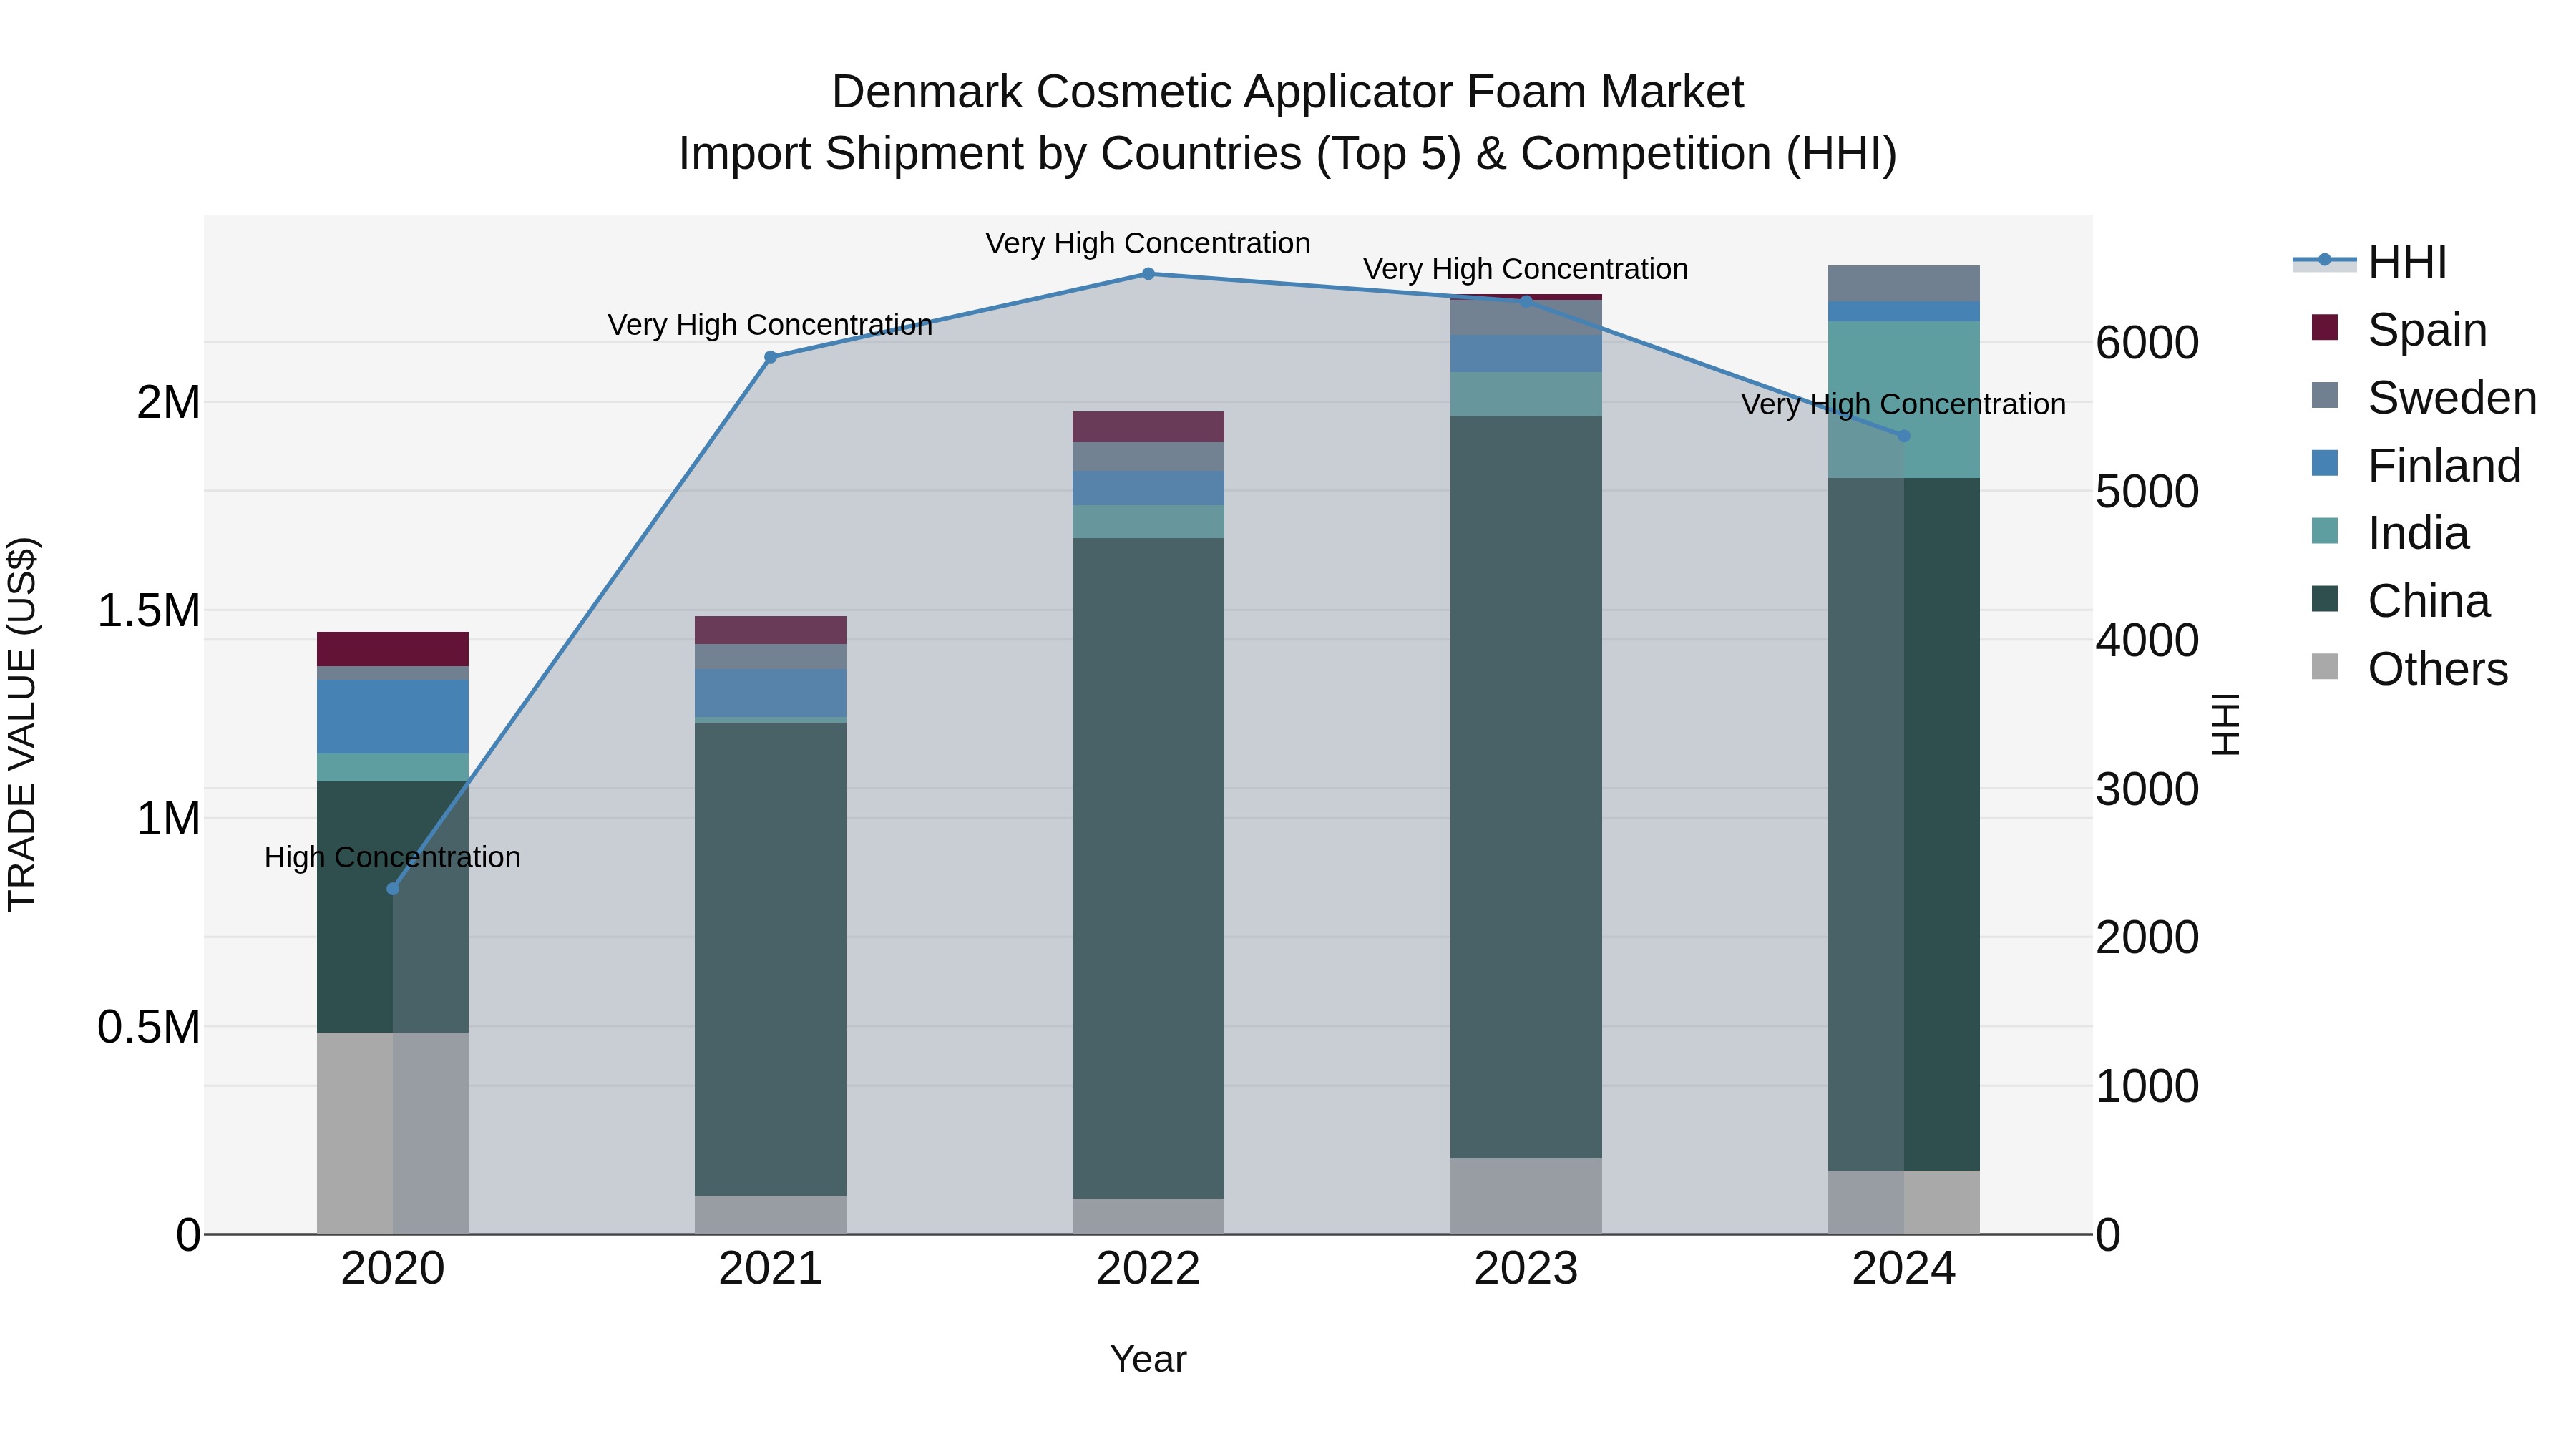
Task: Toggle the Spain legend entry
Action: [x=2400, y=329]
